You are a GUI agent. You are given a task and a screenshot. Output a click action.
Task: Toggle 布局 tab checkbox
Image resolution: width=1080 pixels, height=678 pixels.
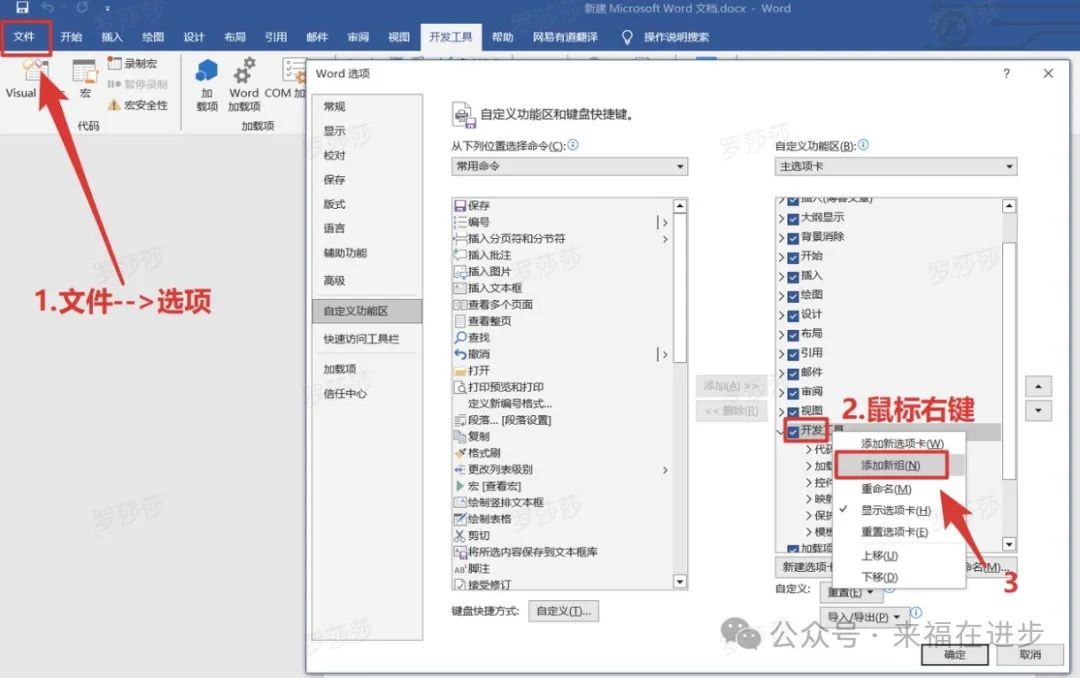pyautogui.click(x=793, y=334)
